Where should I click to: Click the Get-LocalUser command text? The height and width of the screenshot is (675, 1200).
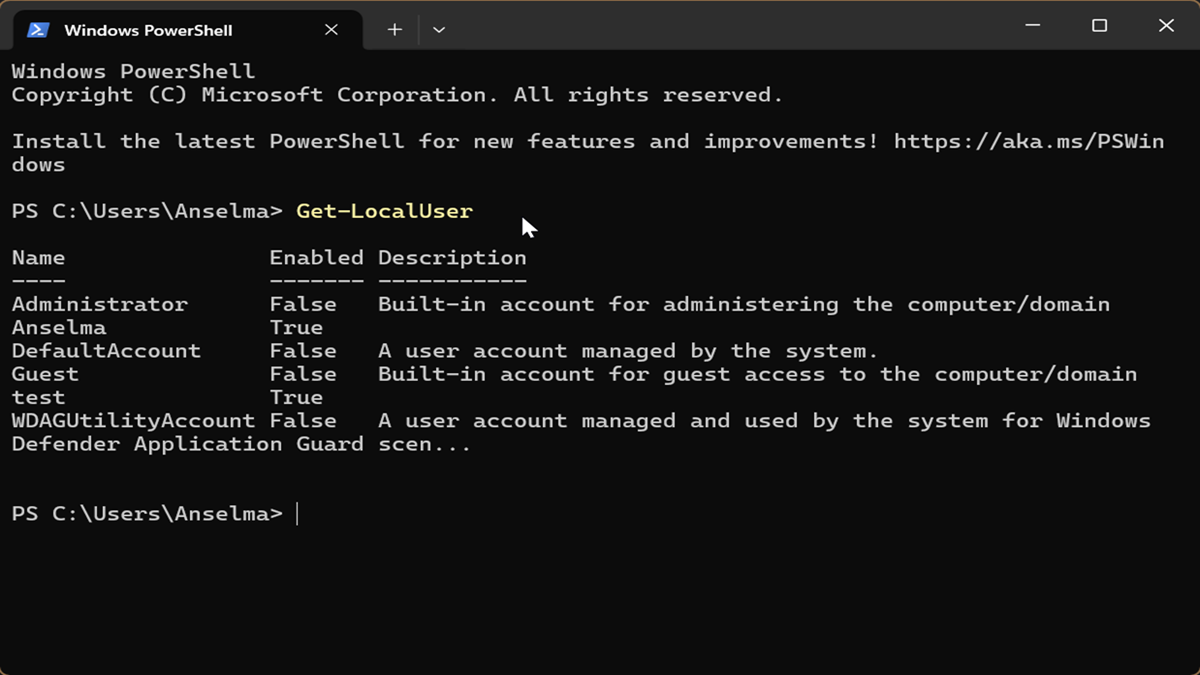384,211
